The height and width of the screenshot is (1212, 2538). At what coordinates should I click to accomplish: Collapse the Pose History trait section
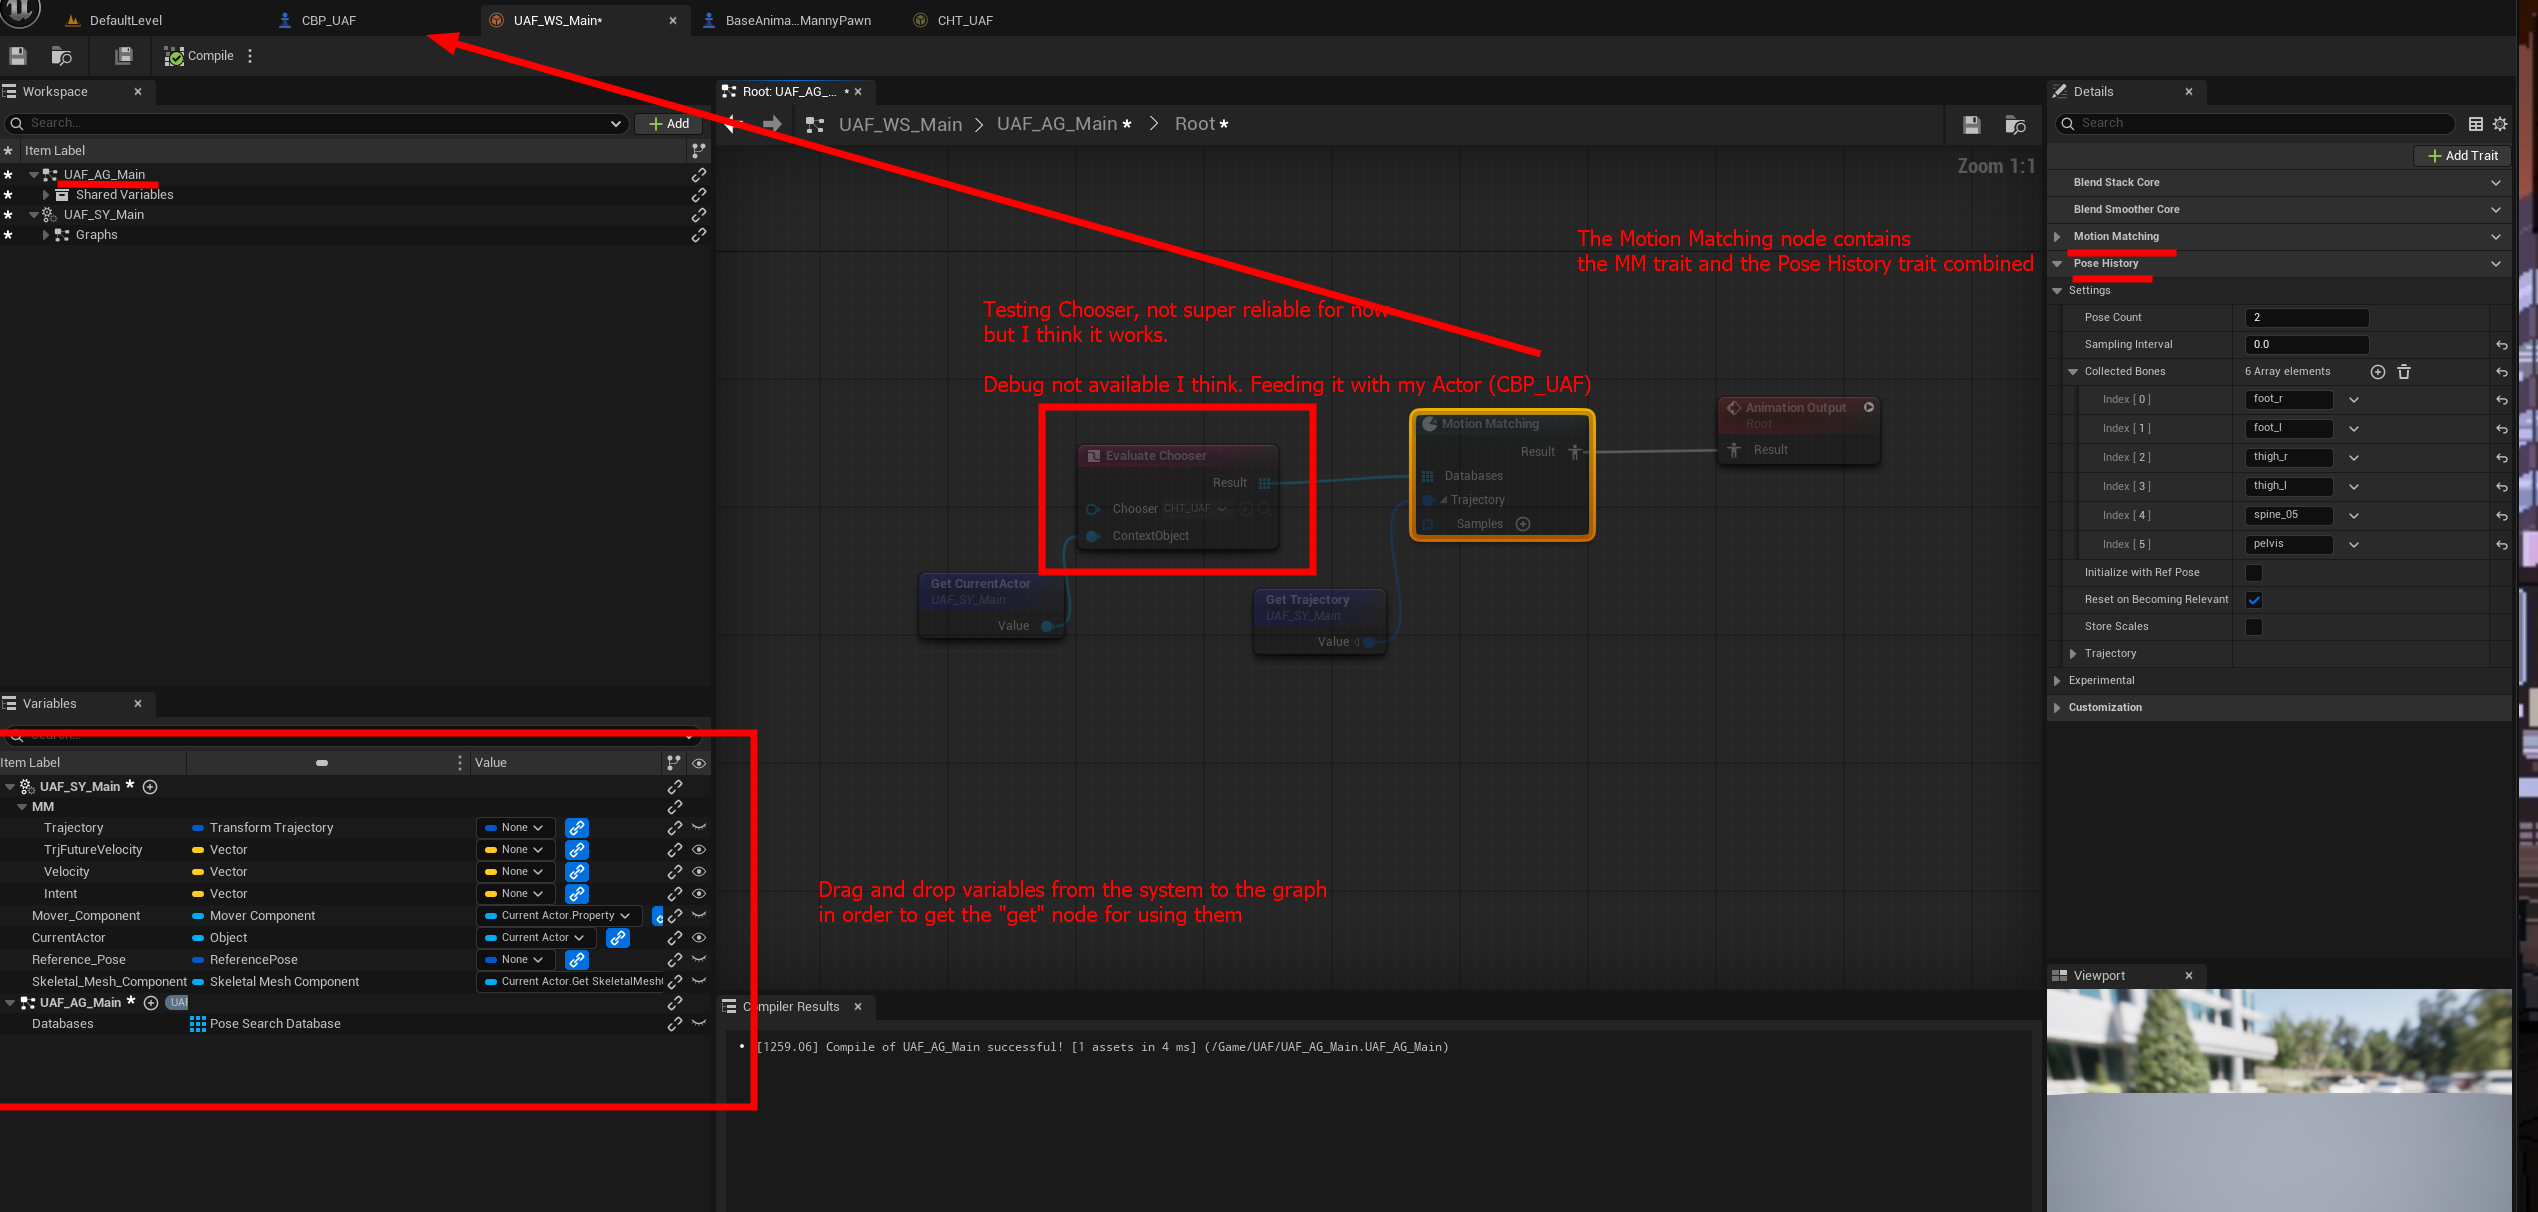[2057, 264]
